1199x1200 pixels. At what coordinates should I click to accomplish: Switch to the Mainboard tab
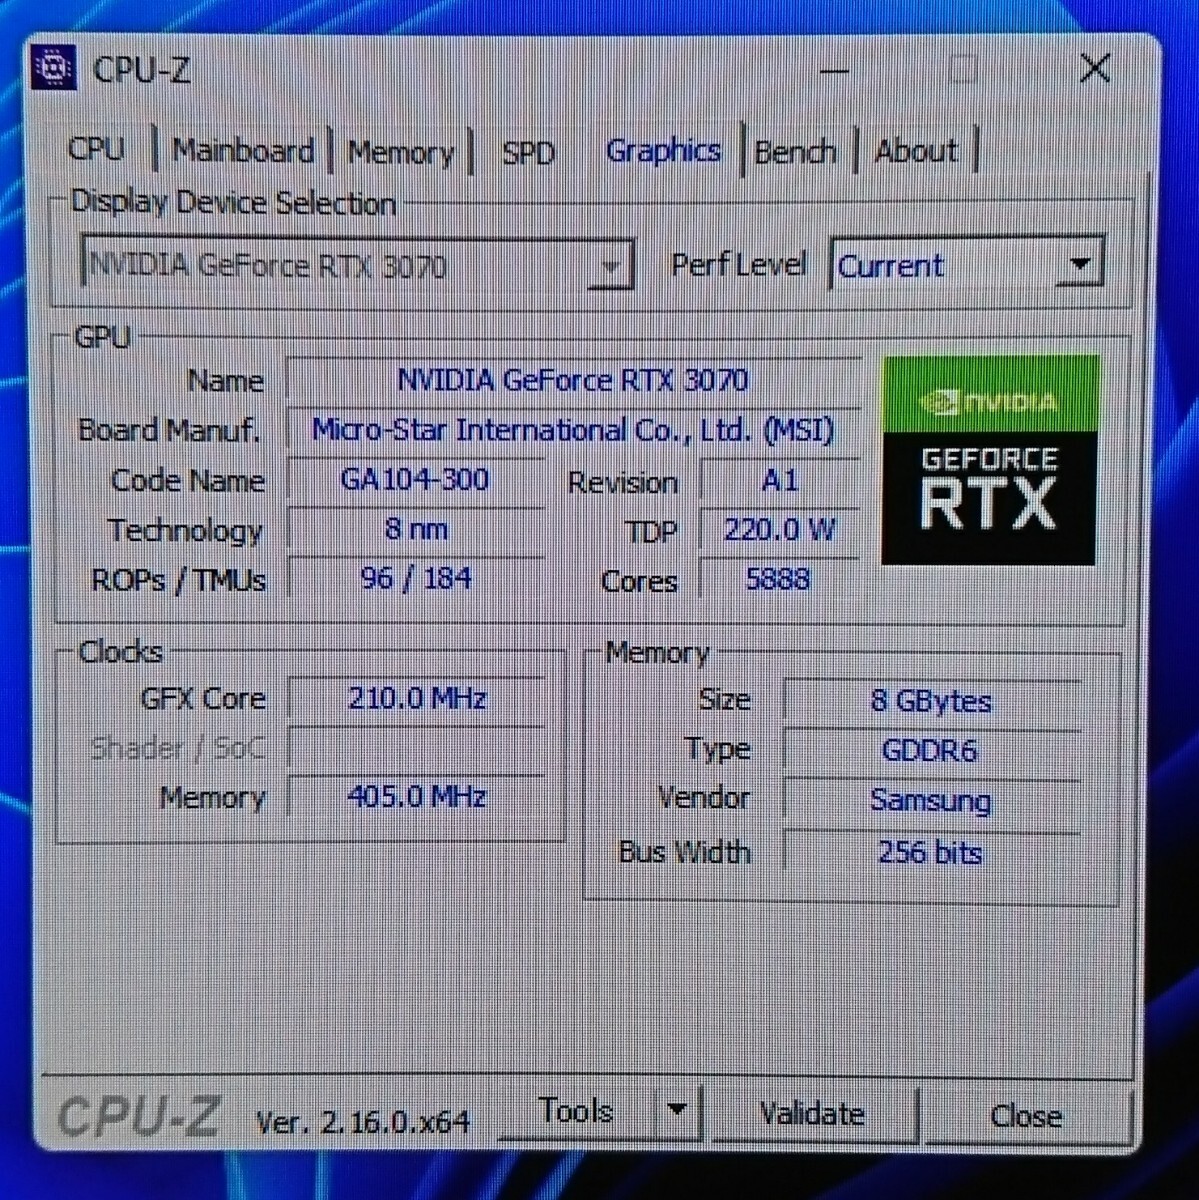click(243, 151)
